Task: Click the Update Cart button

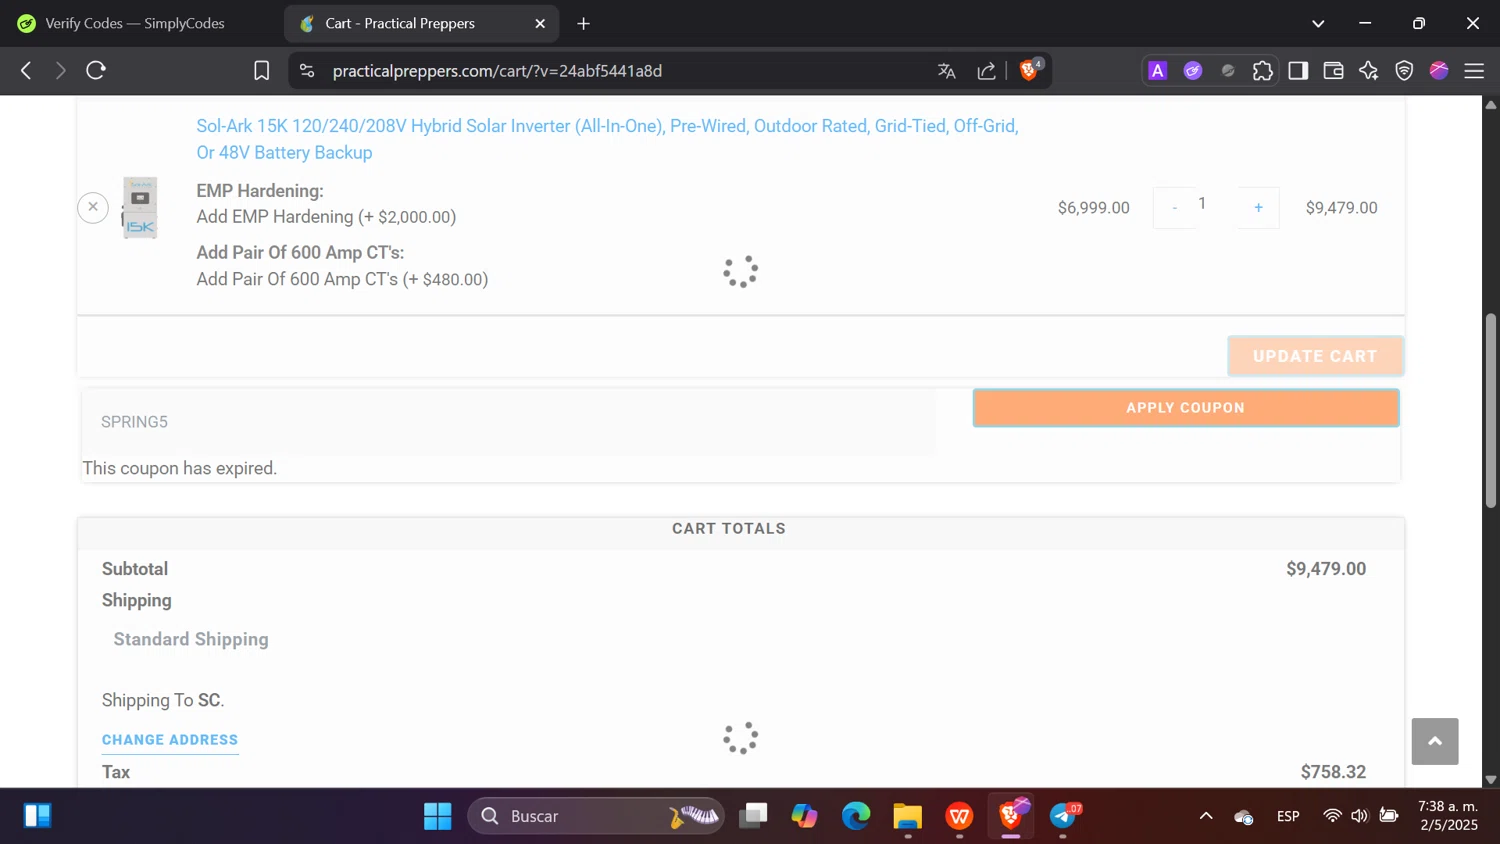Action: [1315, 356]
